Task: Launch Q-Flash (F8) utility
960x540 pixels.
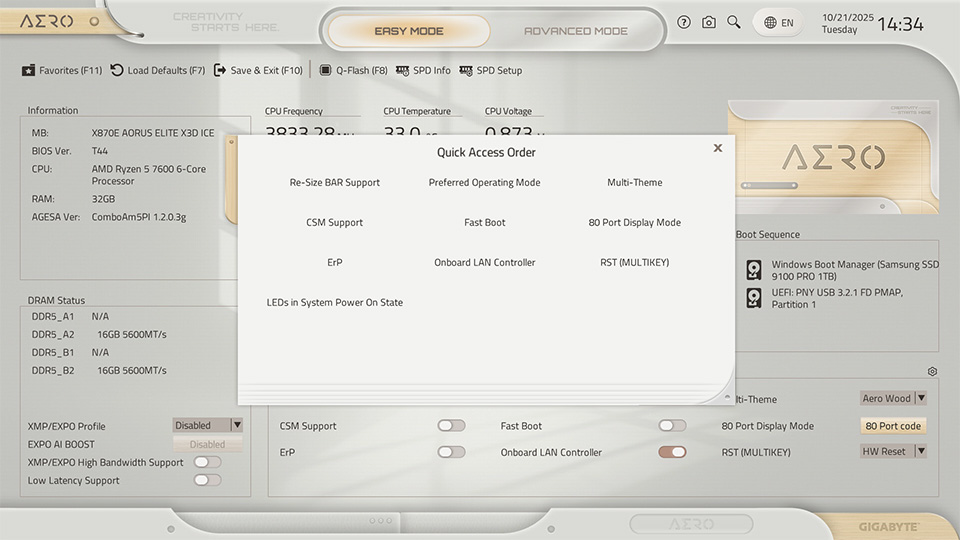Action: pyautogui.click(x=353, y=71)
